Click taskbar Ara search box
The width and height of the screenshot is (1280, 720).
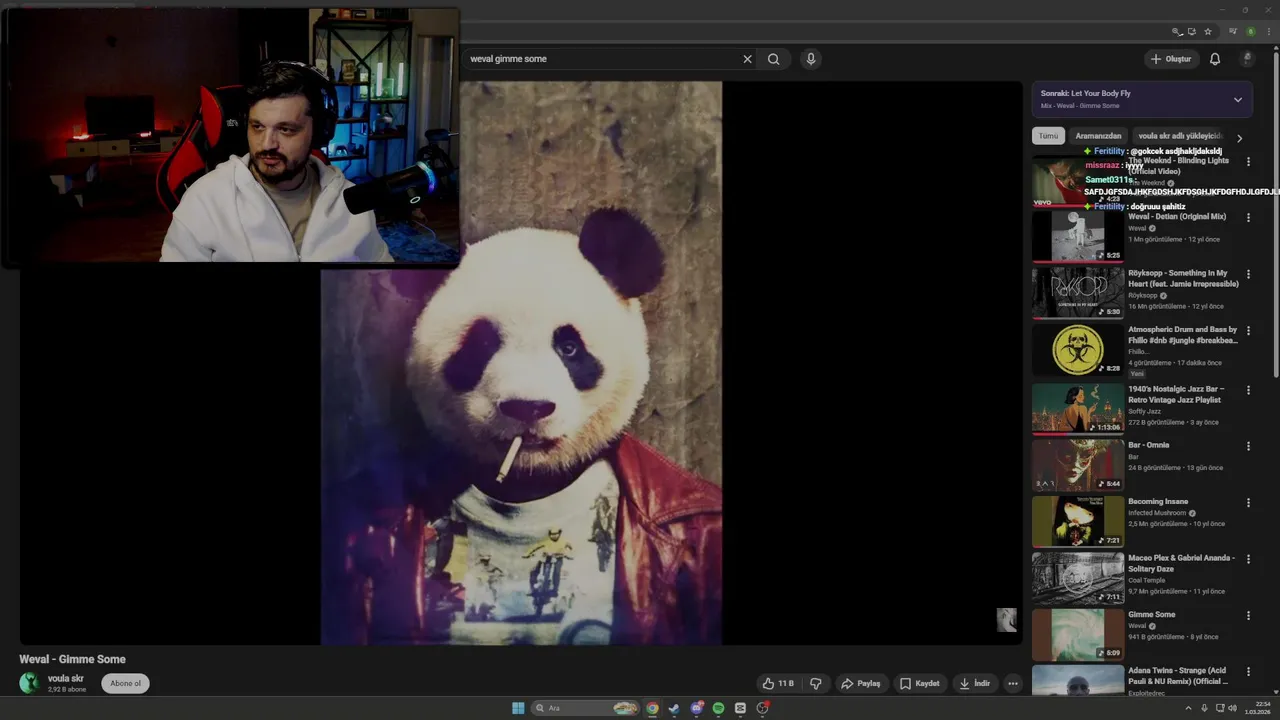[x=586, y=708]
